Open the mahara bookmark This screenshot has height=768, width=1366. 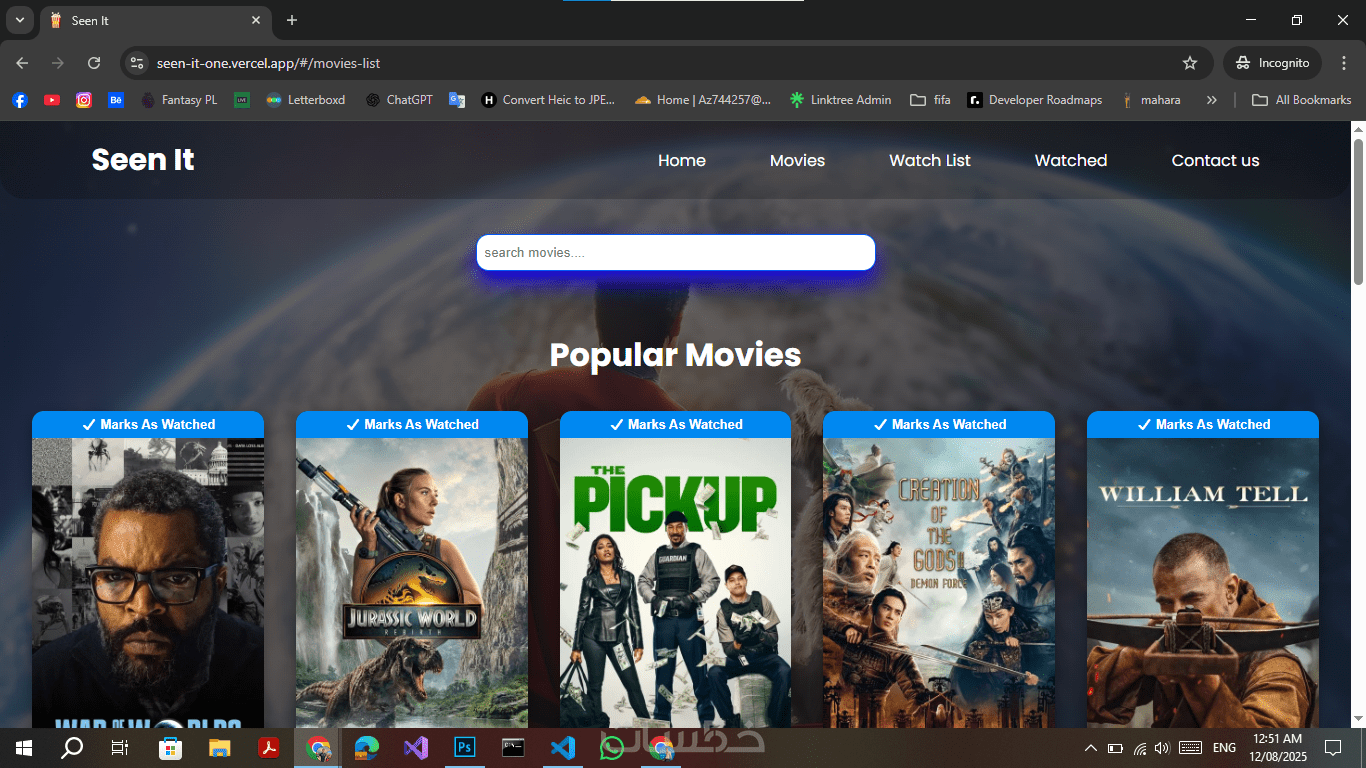[1150, 100]
